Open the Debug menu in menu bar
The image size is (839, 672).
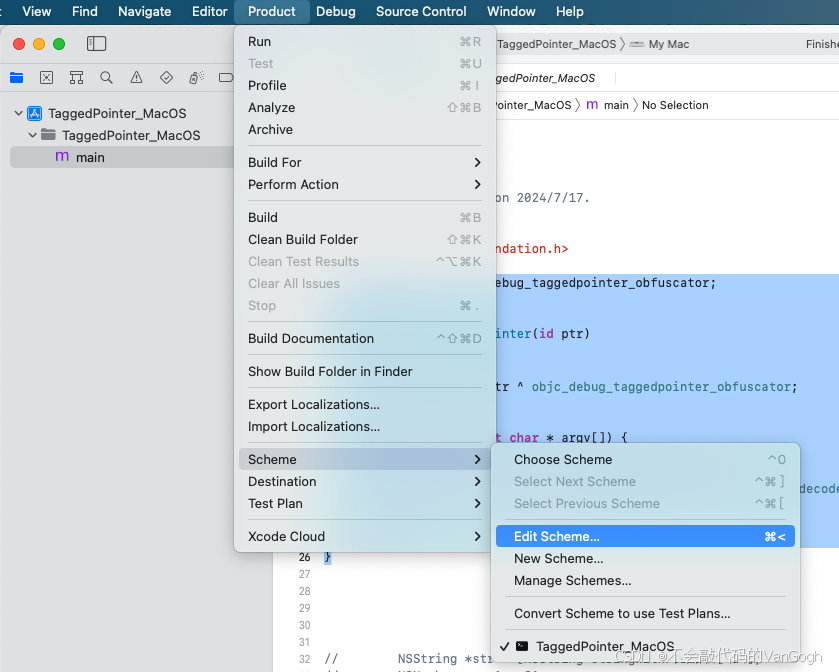click(335, 12)
